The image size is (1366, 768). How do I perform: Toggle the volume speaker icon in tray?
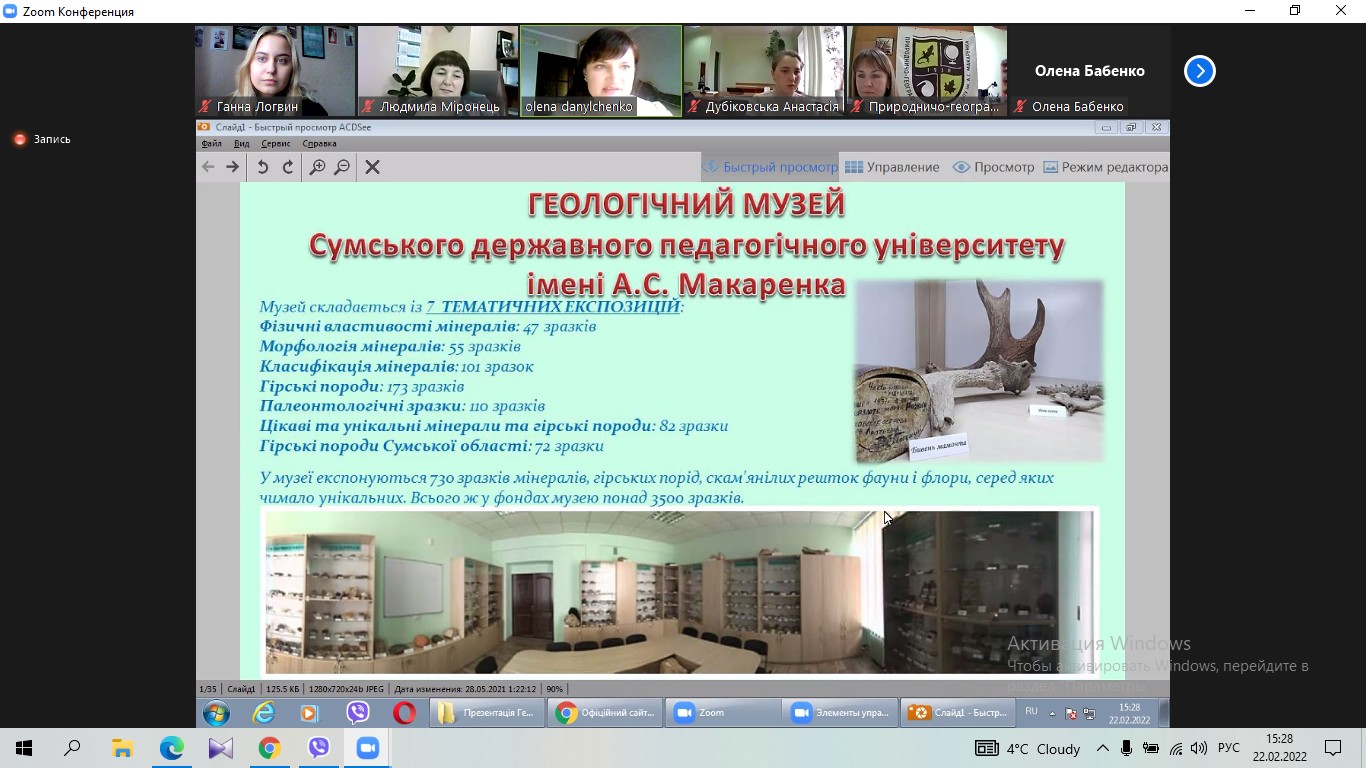(1198, 748)
